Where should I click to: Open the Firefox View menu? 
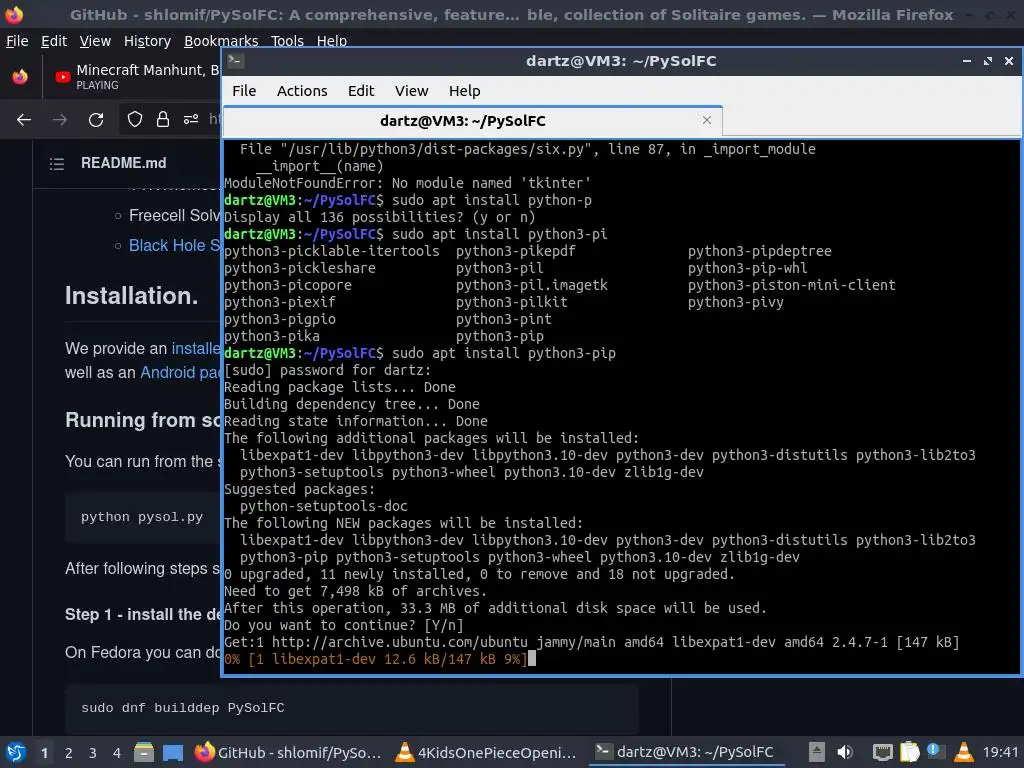95,41
